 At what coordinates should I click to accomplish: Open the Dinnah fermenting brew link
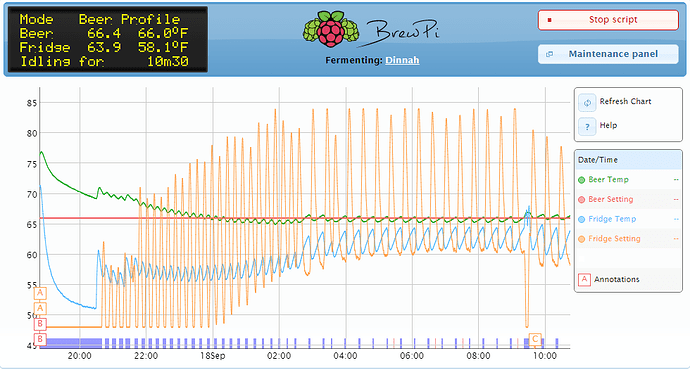click(x=402, y=60)
